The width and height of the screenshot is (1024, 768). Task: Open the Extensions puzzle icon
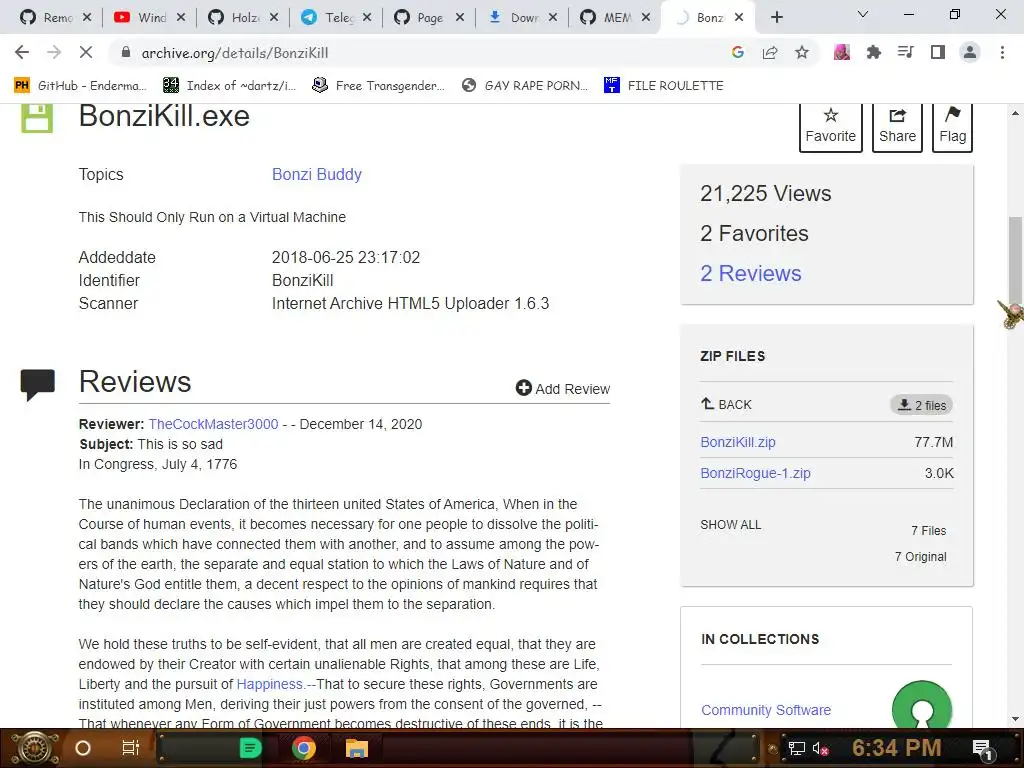(873, 52)
